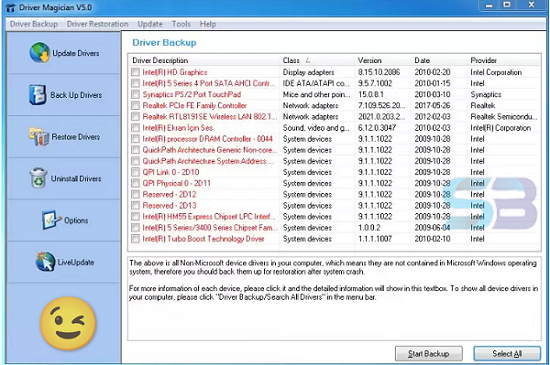
Task: Click the Uninstall Drivers recycle bin icon
Action: click(x=38, y=178)
